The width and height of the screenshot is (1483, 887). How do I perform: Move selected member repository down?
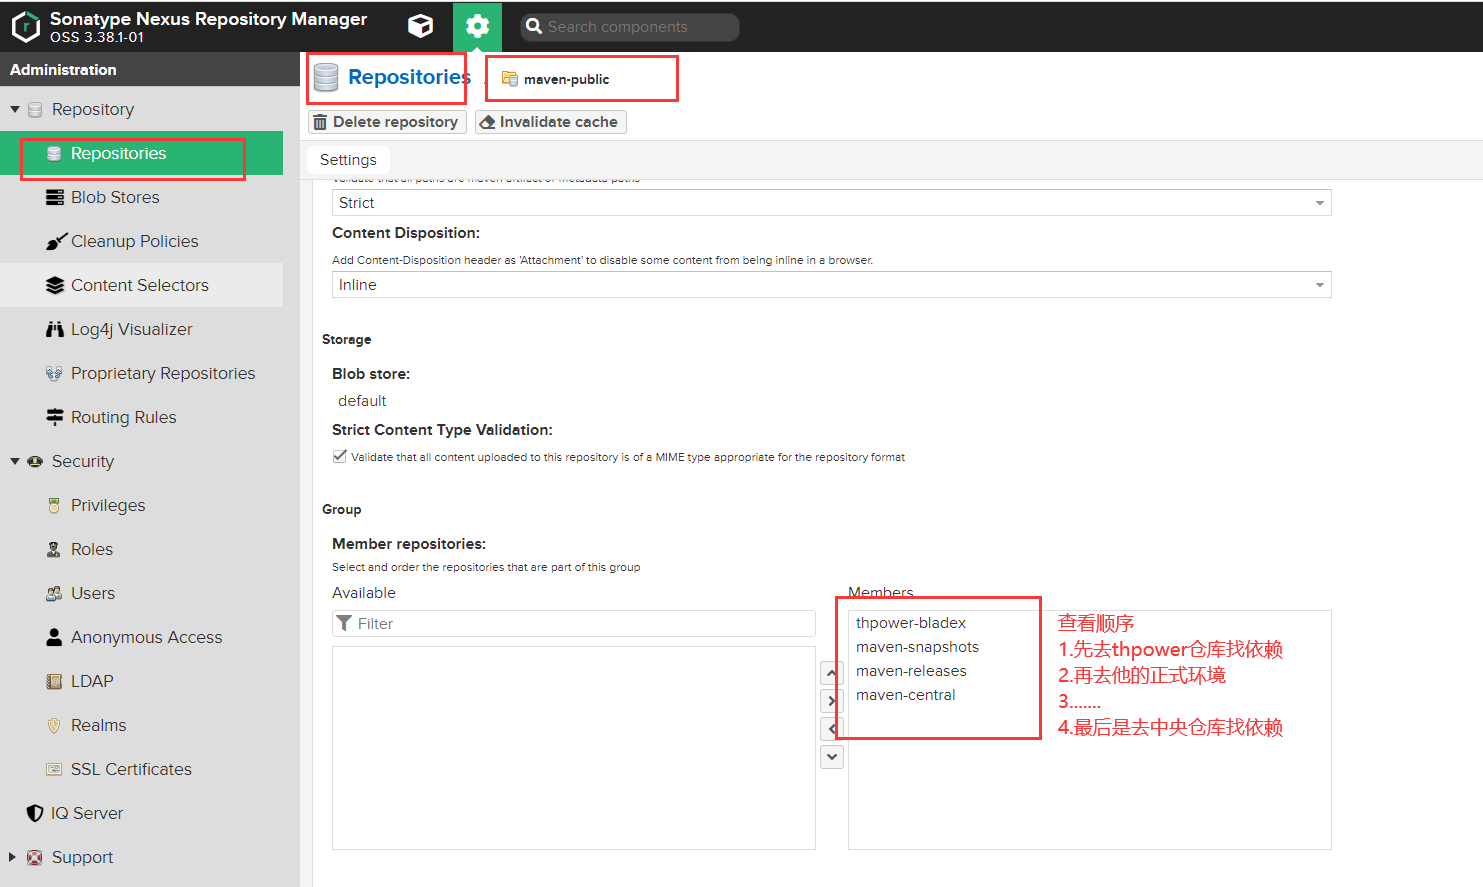[832, 757]
